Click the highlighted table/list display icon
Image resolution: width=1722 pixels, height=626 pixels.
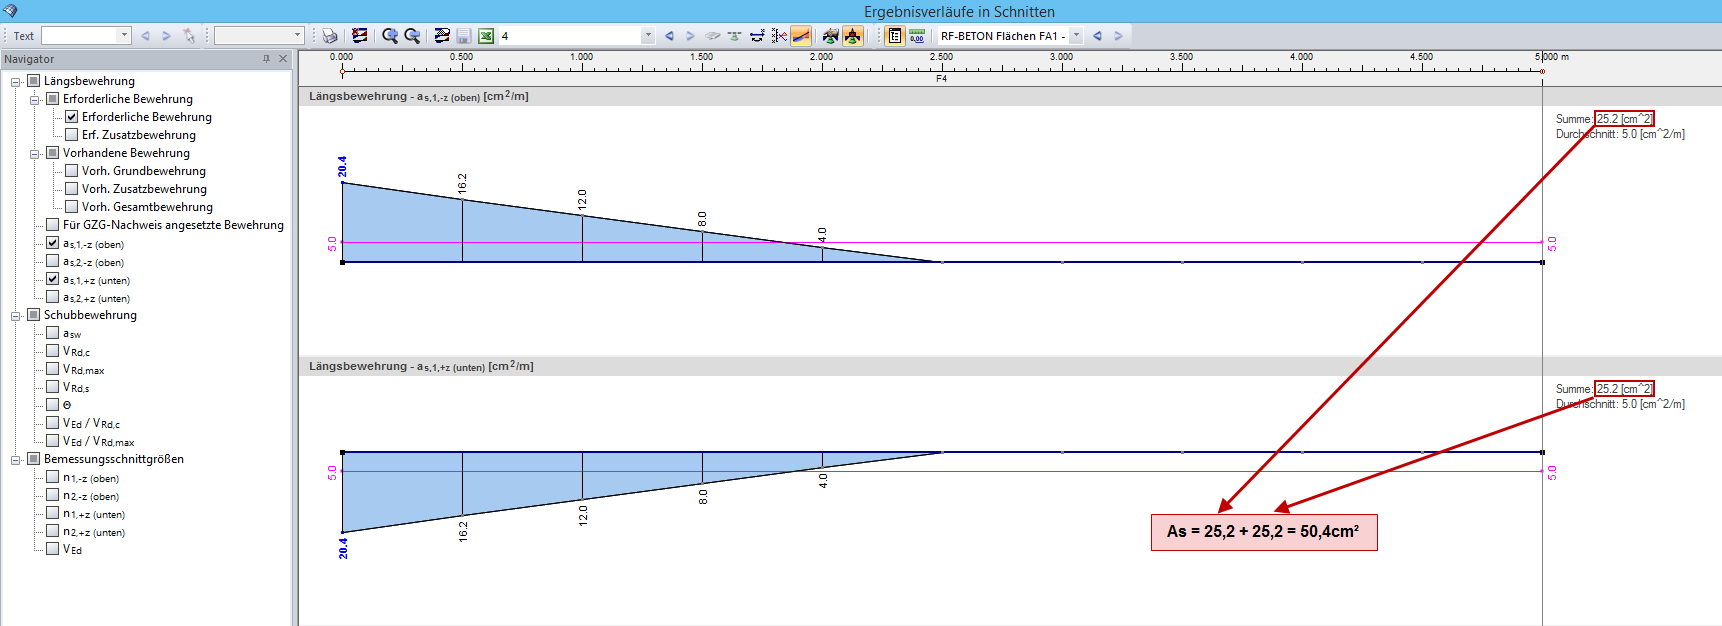click(x=895, y=36)
